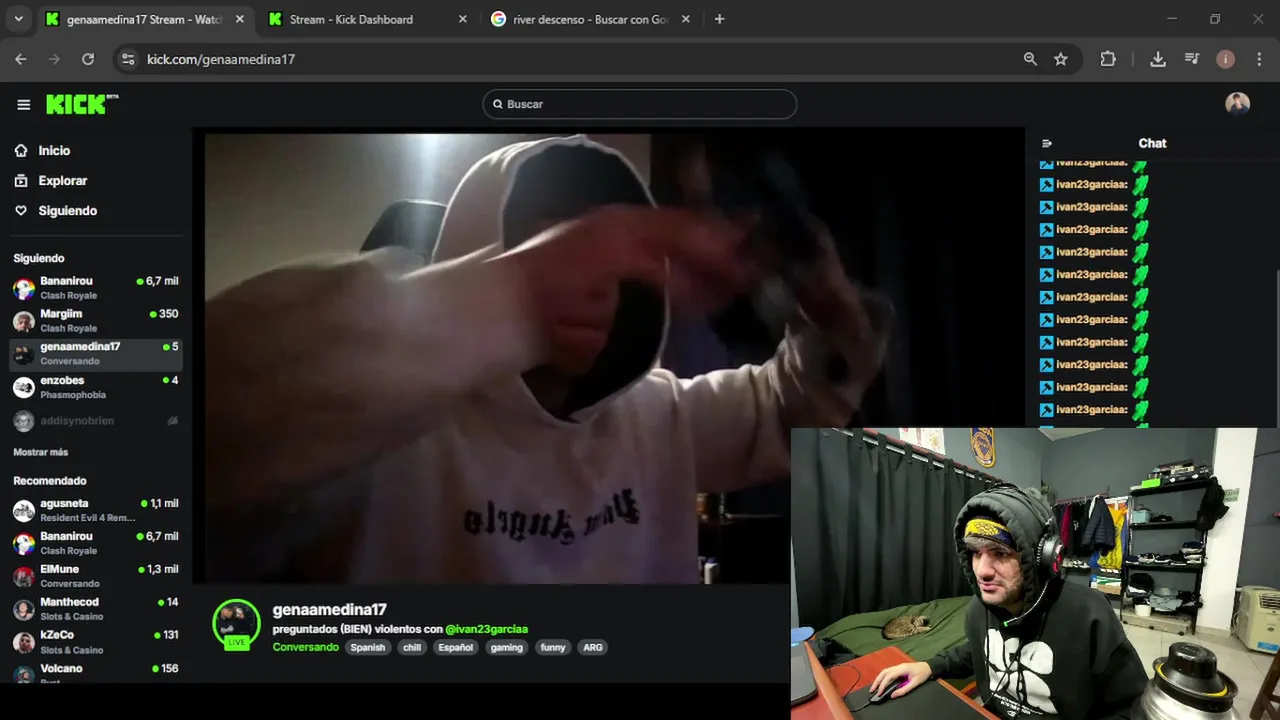Open @ivan23garciaa mention link

point(486,629)
